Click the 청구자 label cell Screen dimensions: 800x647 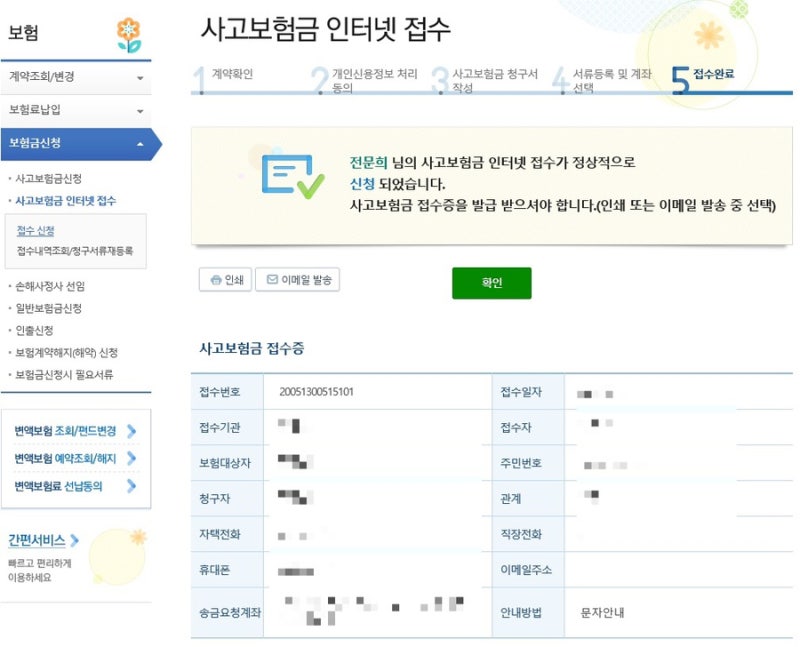(x=227, y=499)
